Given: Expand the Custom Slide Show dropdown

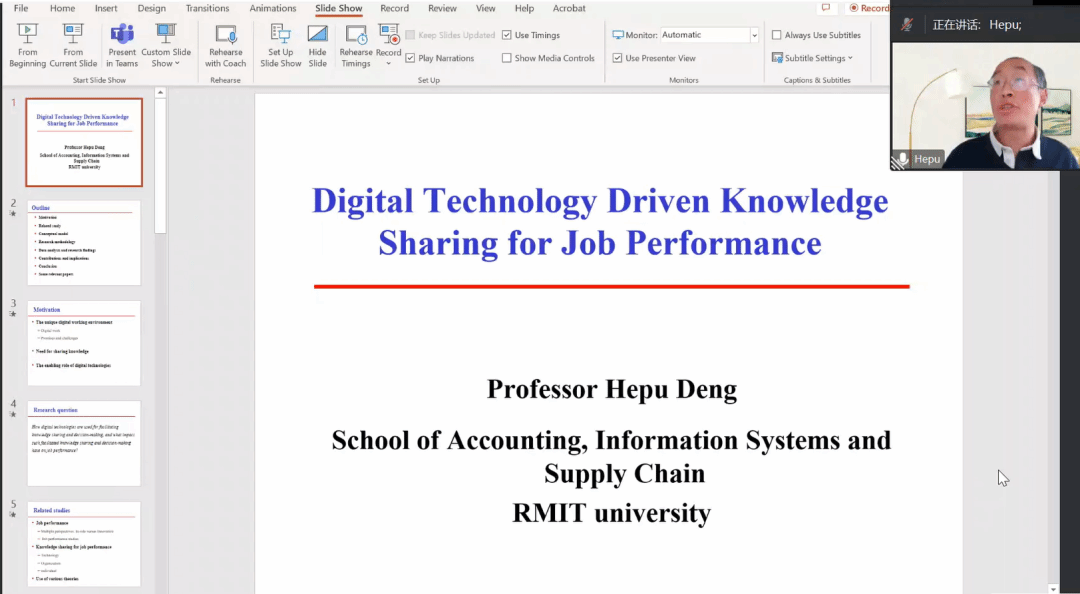Looking at the screenshot, I should coord(166,57).
